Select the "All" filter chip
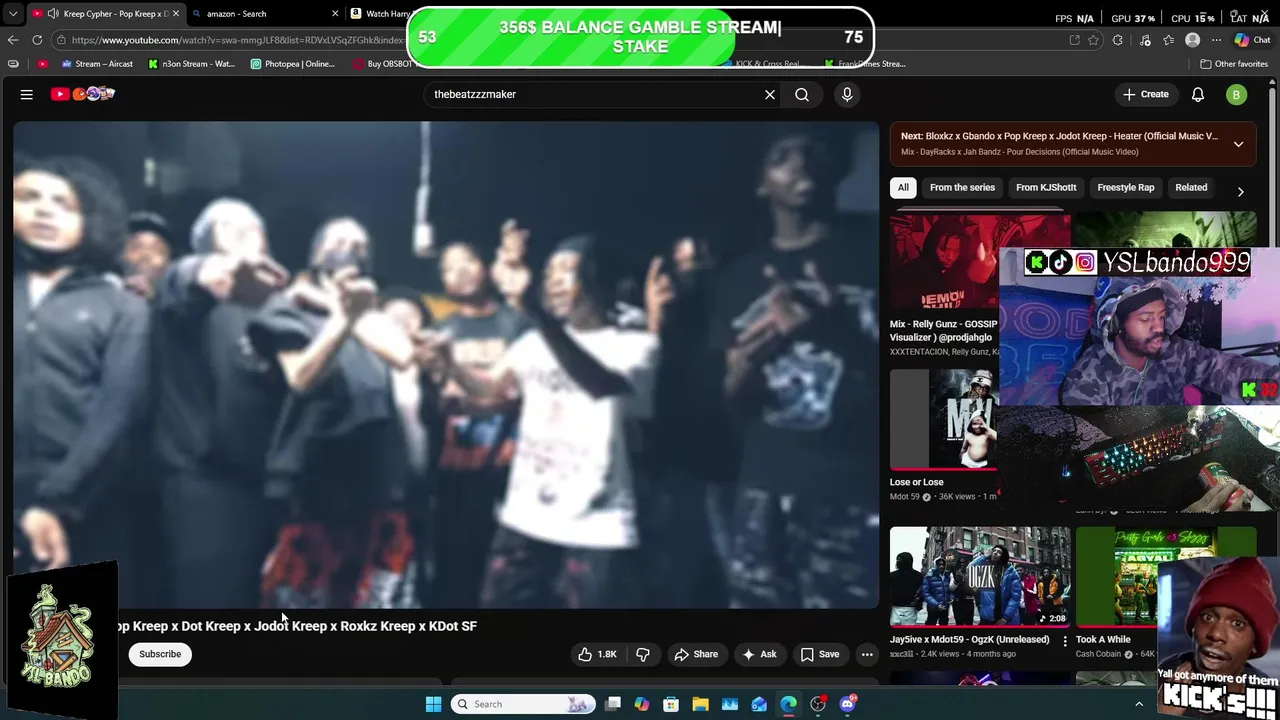The height and width of the screenshot is (720, 1280). pyautogui.click(x=903, y=188)
